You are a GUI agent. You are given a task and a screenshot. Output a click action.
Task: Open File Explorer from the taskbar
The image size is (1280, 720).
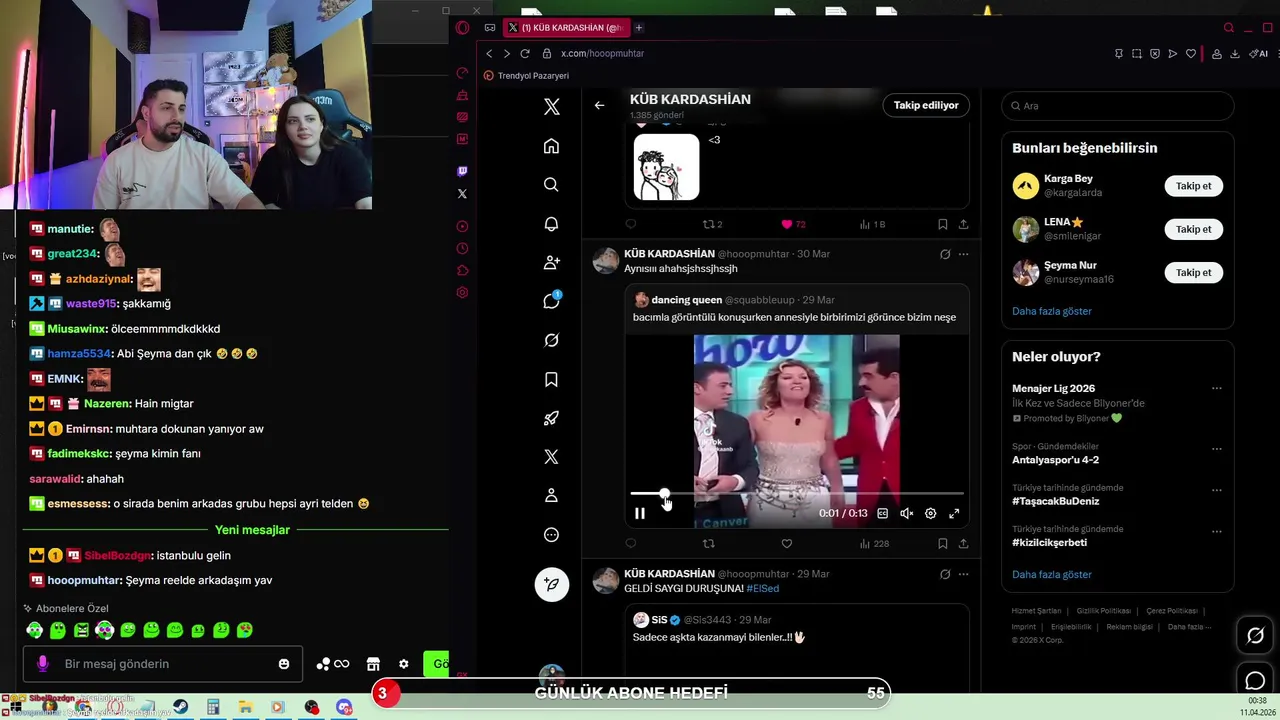[x=245, y=707]
